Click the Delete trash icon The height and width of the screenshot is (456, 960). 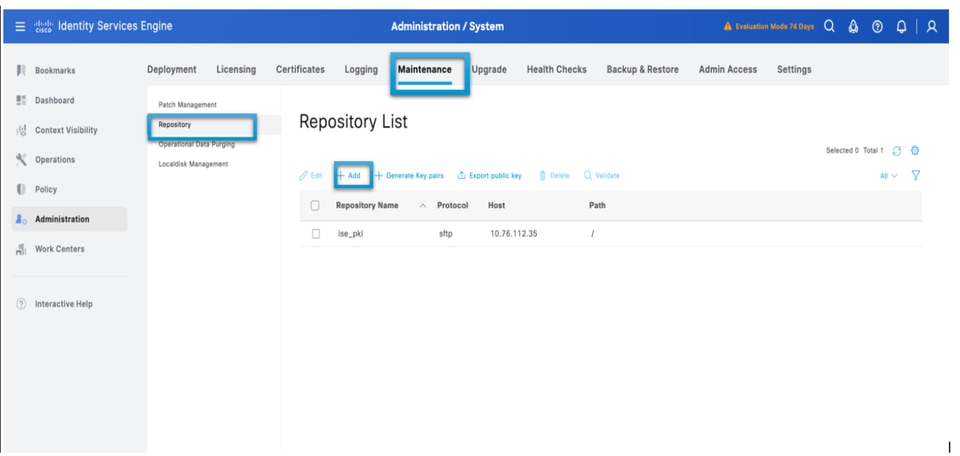[542, 176]
